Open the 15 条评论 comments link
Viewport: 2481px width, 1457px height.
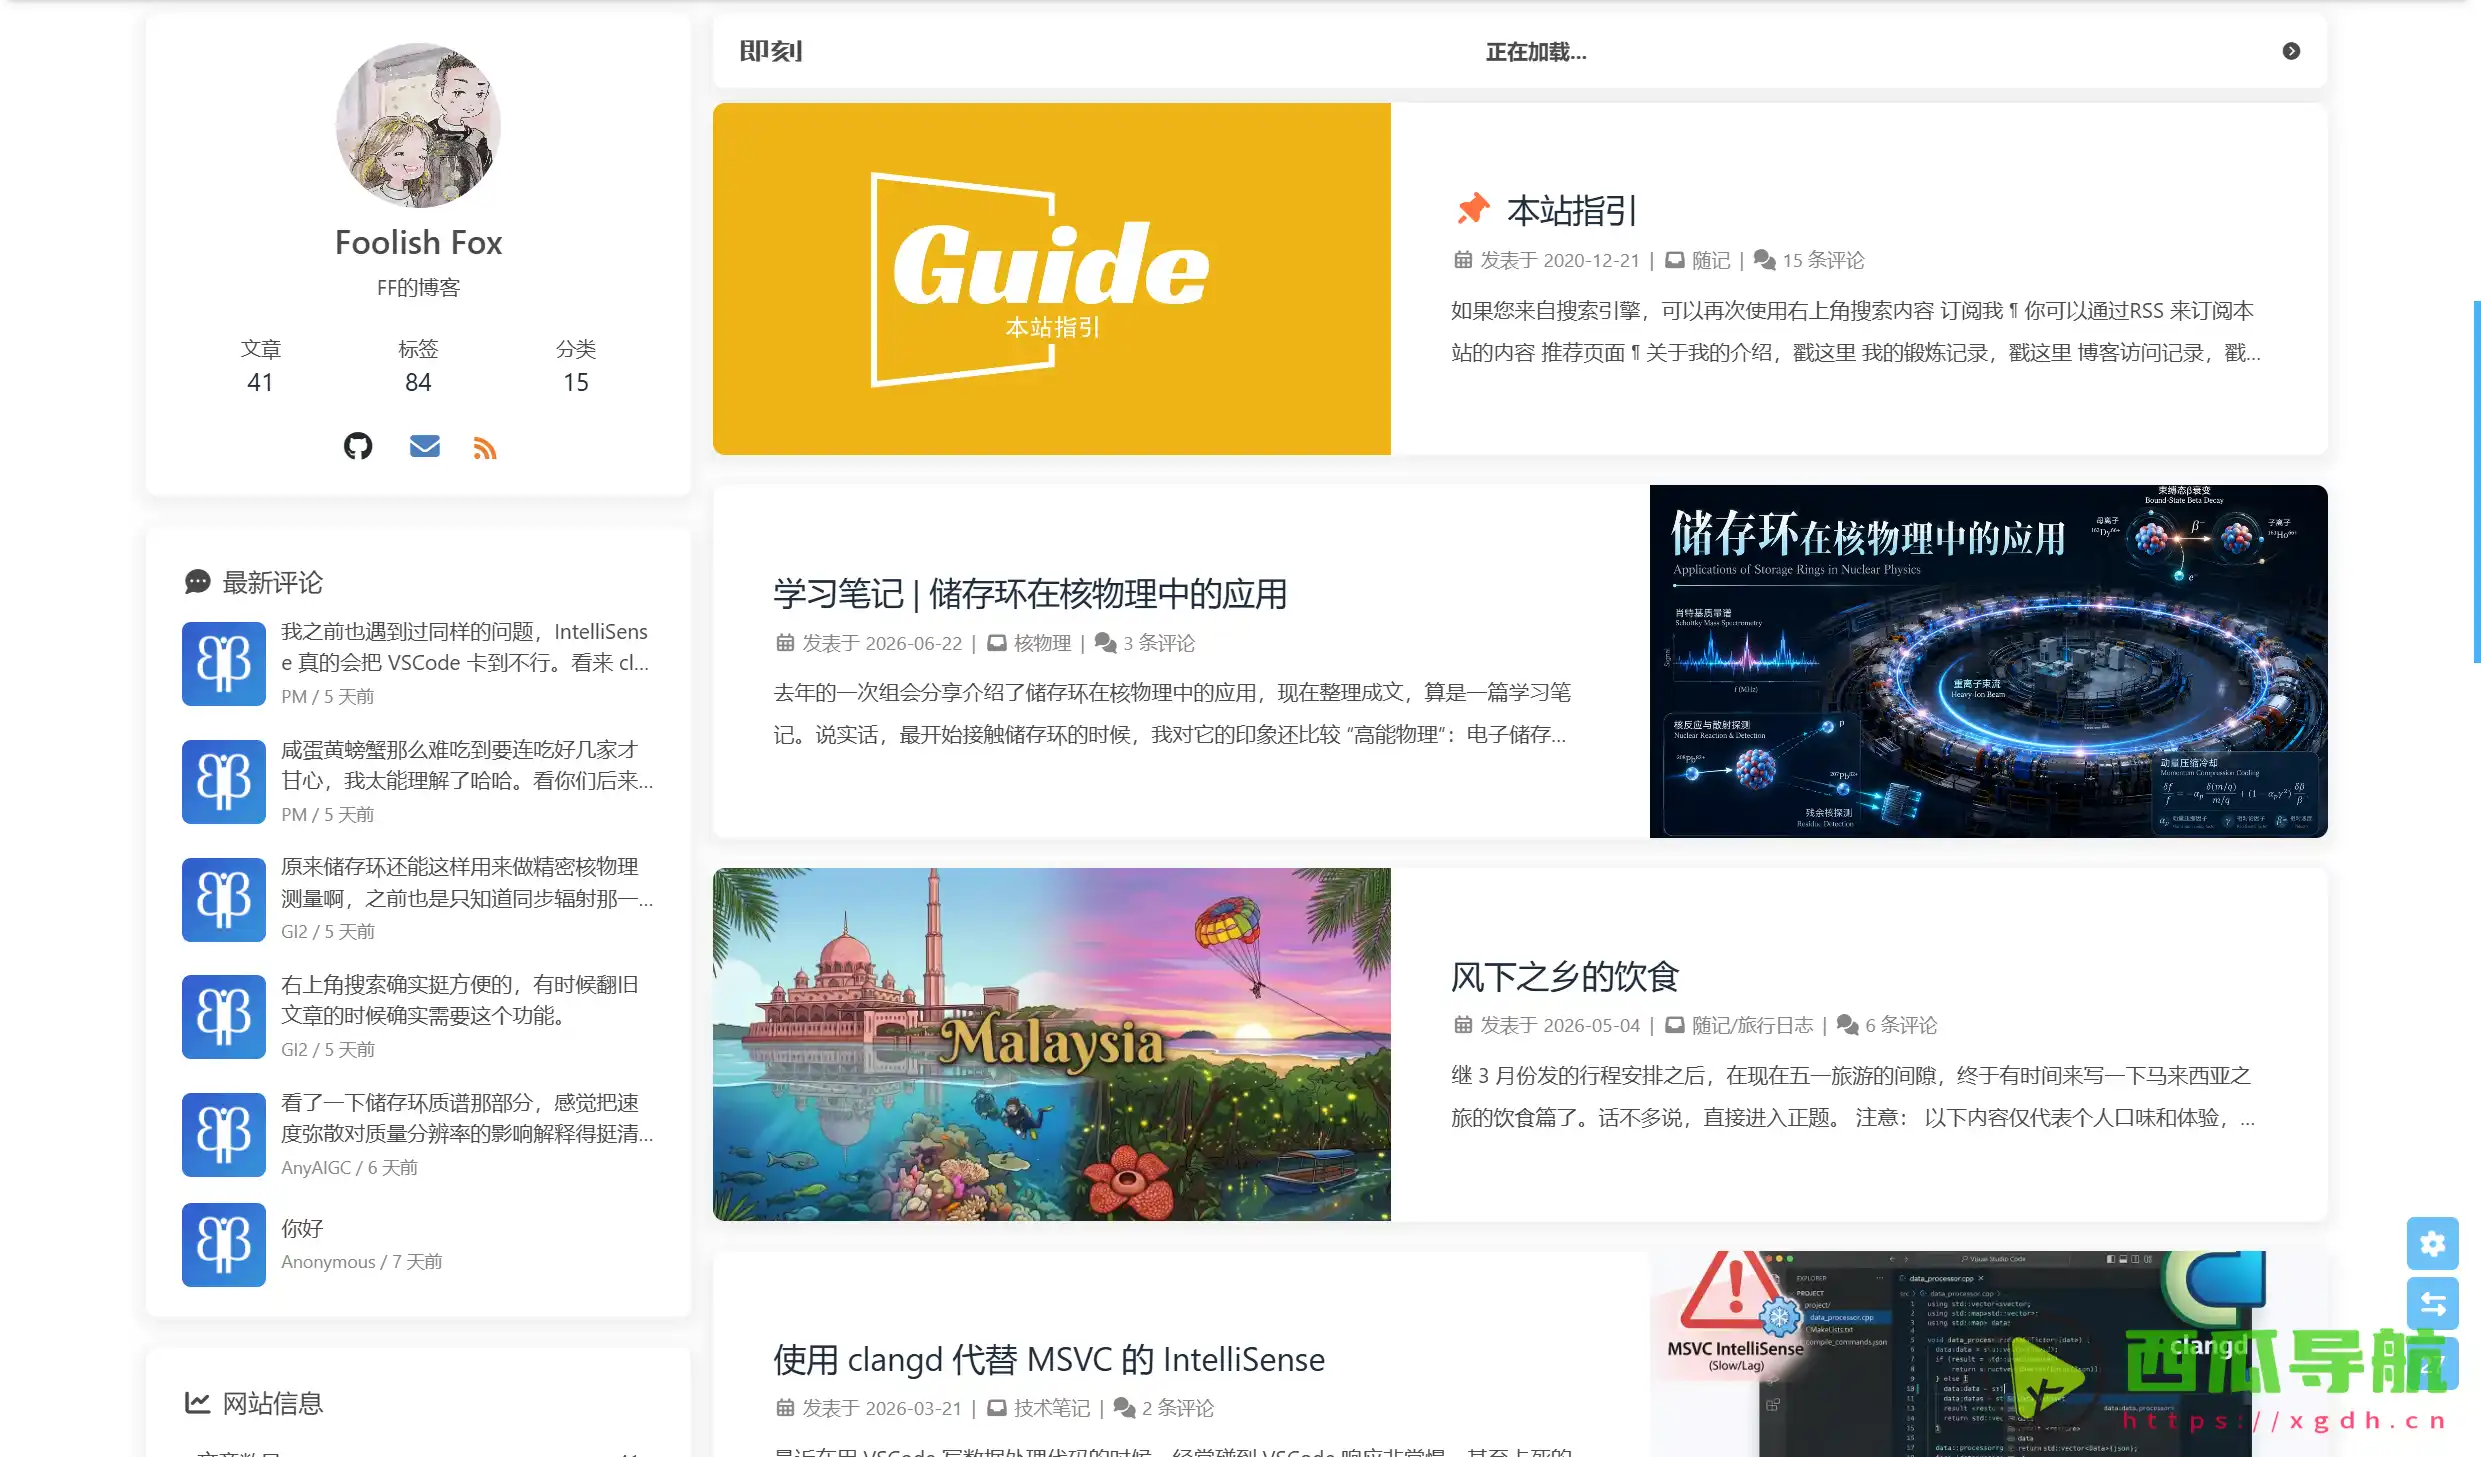(1823, 260)
